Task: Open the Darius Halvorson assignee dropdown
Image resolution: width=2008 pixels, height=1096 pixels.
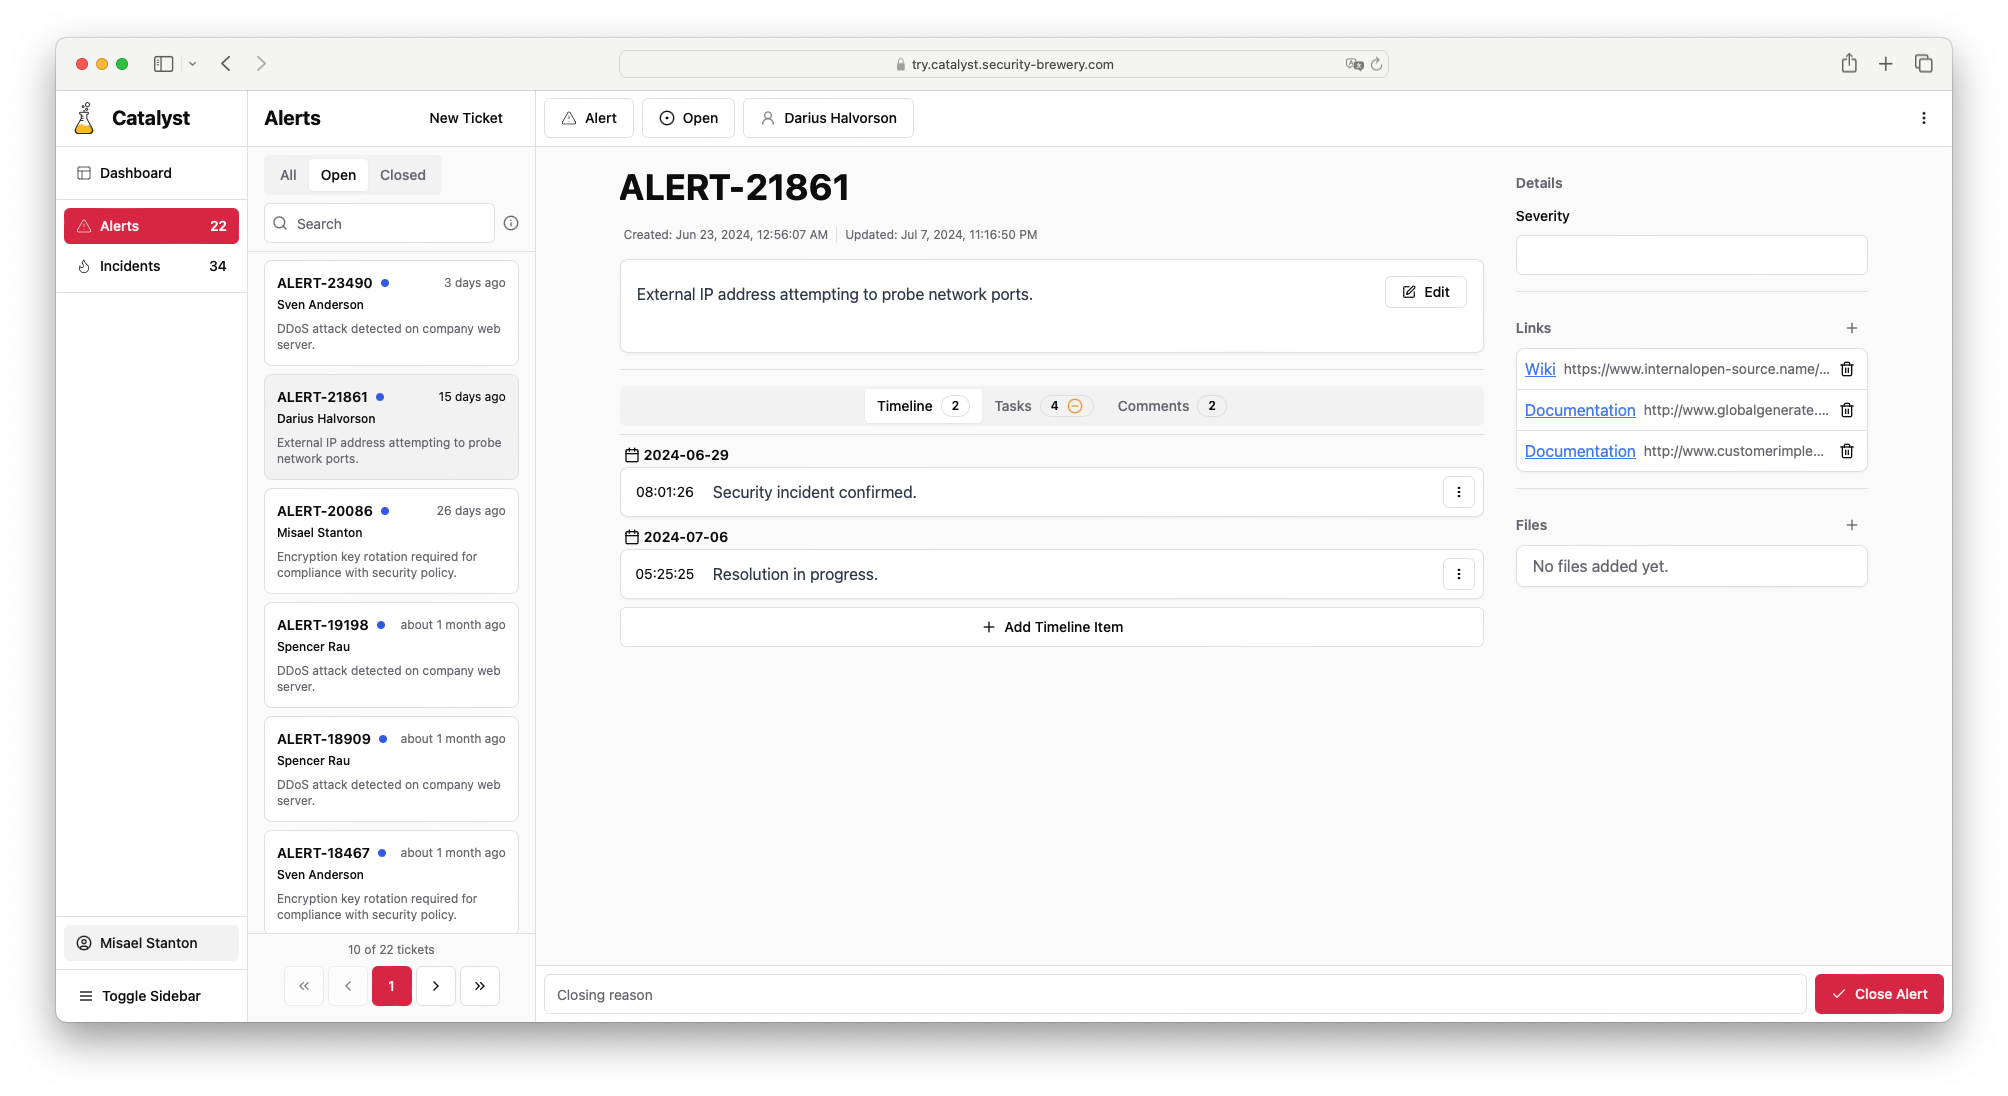Action: 828,118
